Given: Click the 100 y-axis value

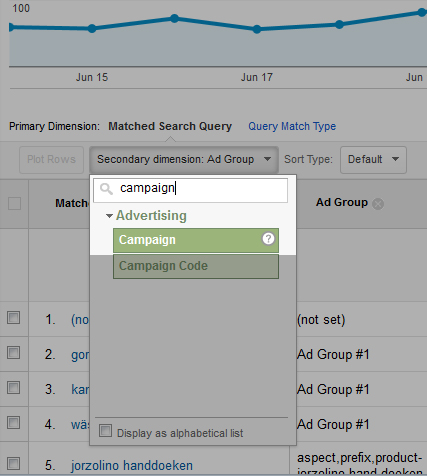Looking at the screenshot, I should (x=21, y=8).
